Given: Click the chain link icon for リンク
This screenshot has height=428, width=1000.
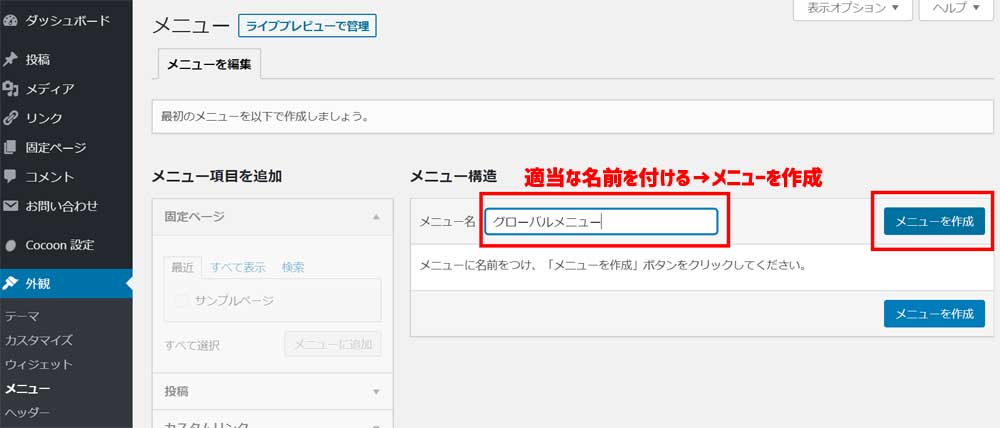Looking at the screenshot, I should point(11,118).
